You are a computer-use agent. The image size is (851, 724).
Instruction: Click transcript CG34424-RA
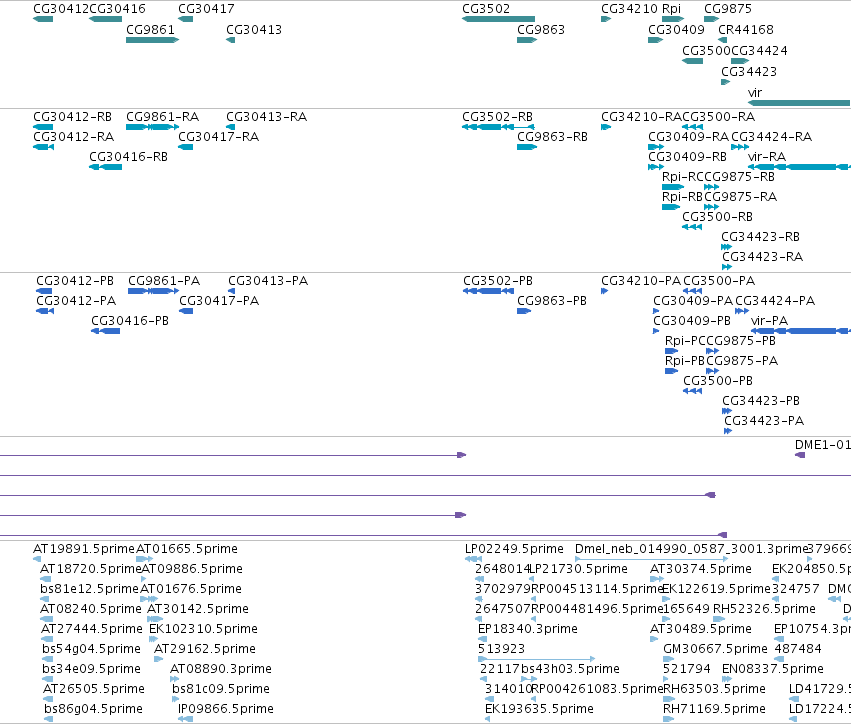point(772,137)
